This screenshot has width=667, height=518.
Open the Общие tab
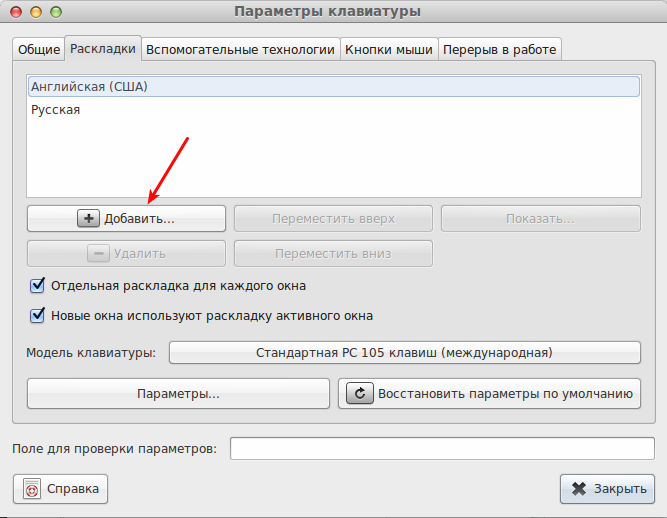pyautogui.click(x=39, y=49)
